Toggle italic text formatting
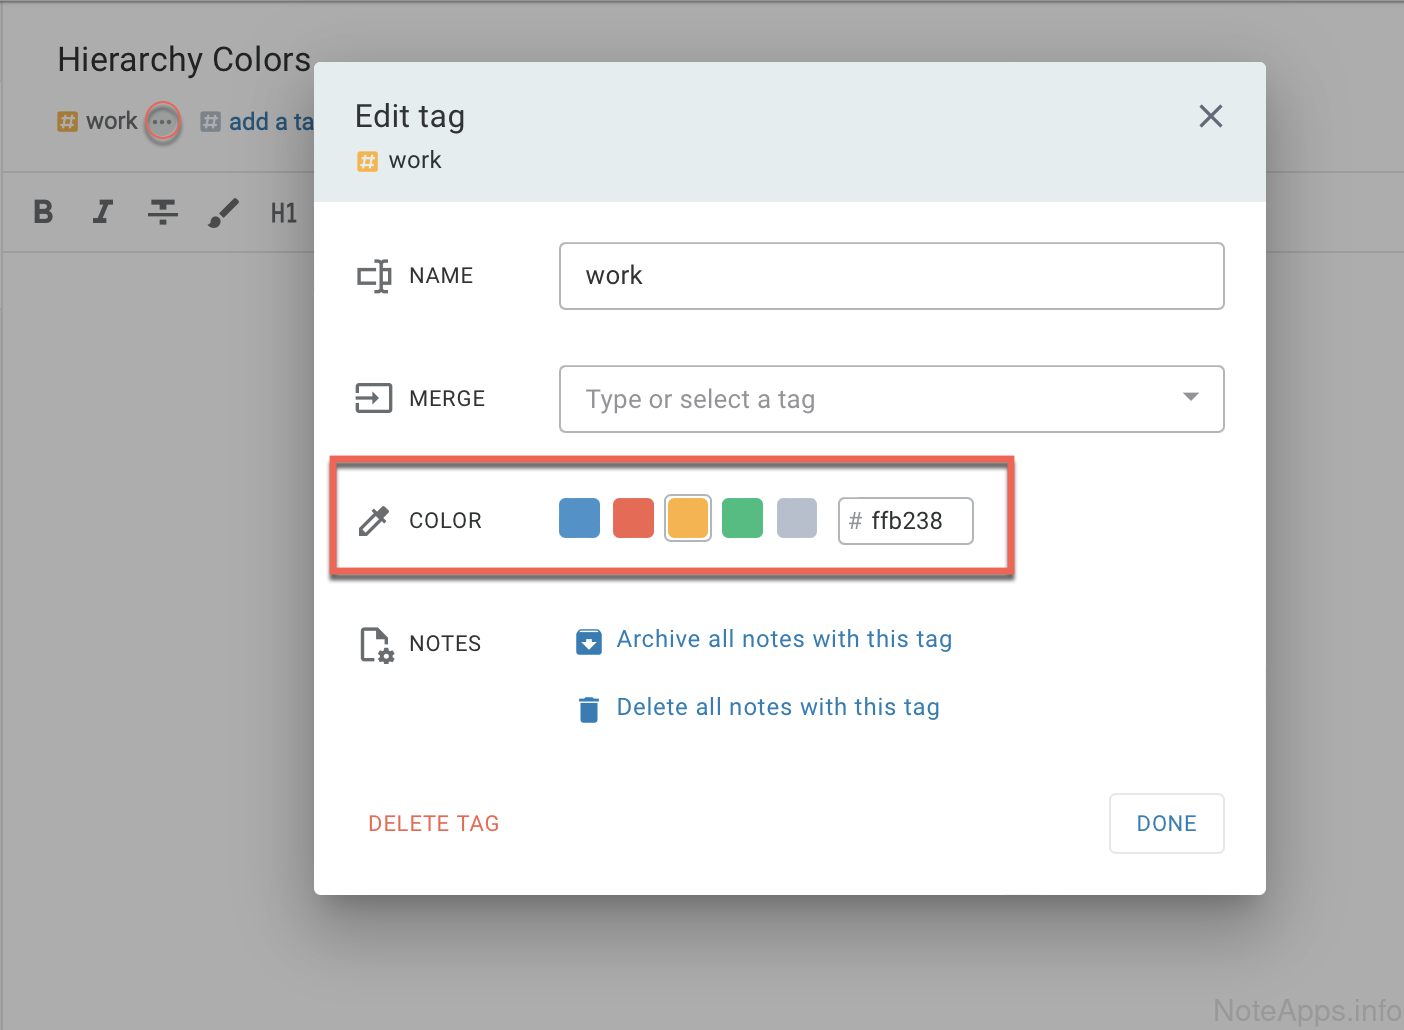Viewport: 1404px width, 1030px height. pos(103,212)
